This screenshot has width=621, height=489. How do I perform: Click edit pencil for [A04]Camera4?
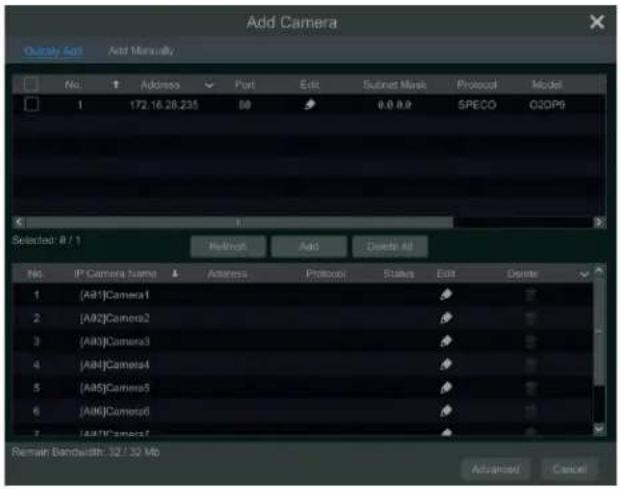(446, 364)
